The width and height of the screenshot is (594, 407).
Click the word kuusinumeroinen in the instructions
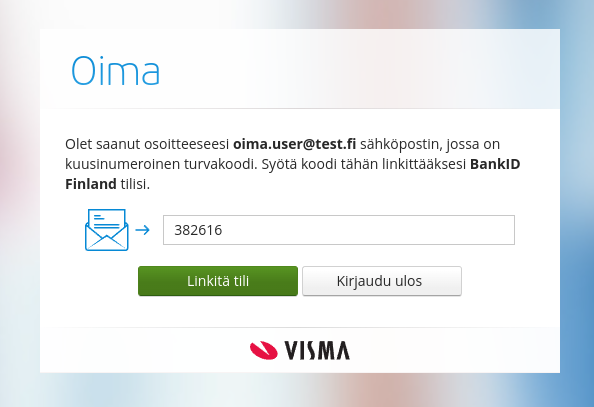click(122, 164)
